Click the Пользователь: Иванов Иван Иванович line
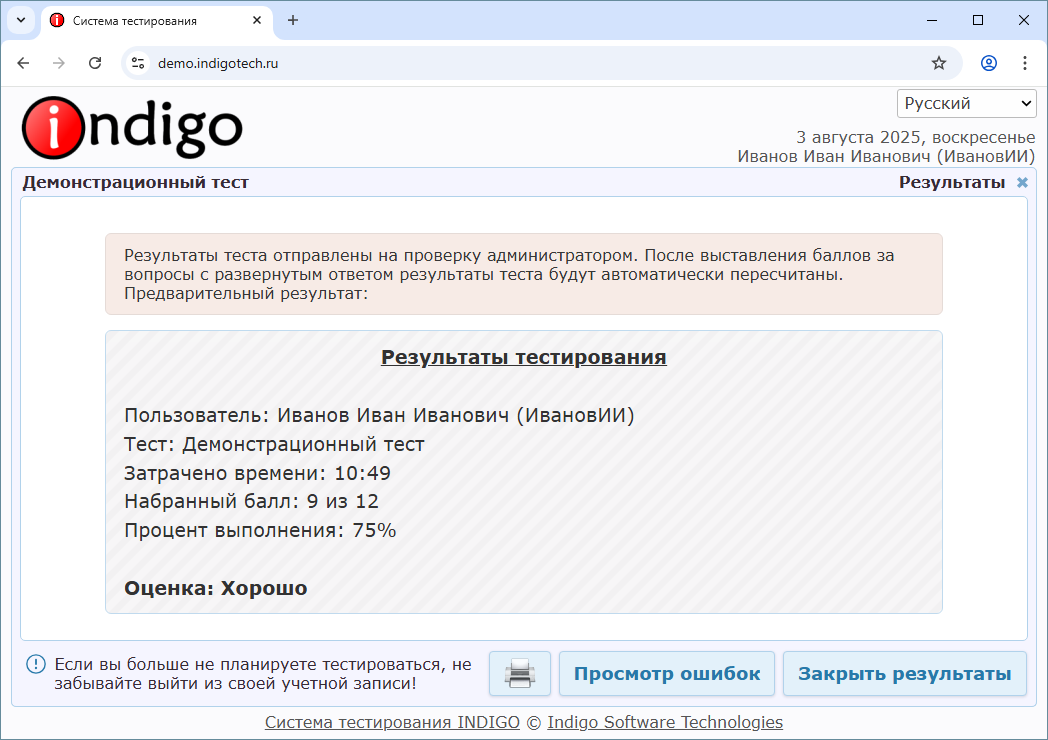The width and height of the screenshot is (1048, 740). pyautogui.click(x=379, y=415)
